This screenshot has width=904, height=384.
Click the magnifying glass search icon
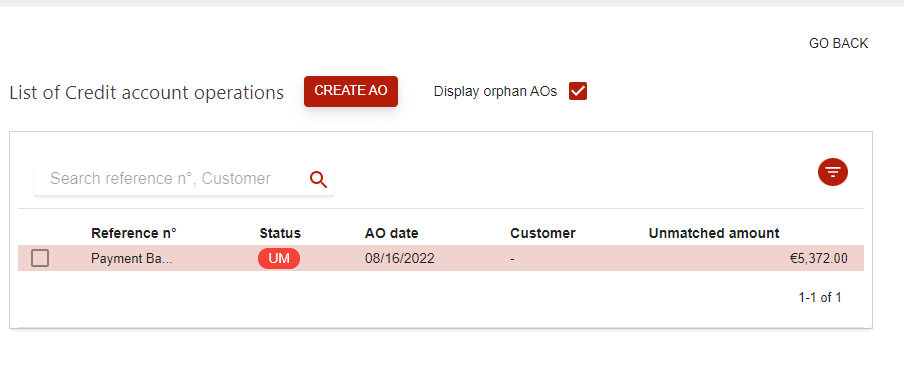click(318, 179)
